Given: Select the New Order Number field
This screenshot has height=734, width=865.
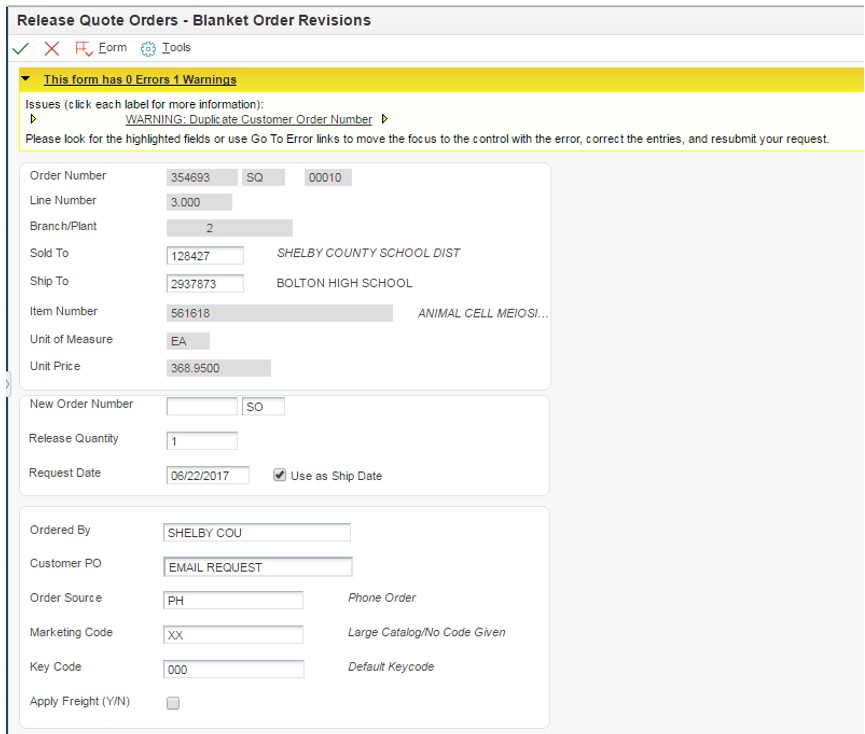Looking at the screenshot, I should (202, 406).
